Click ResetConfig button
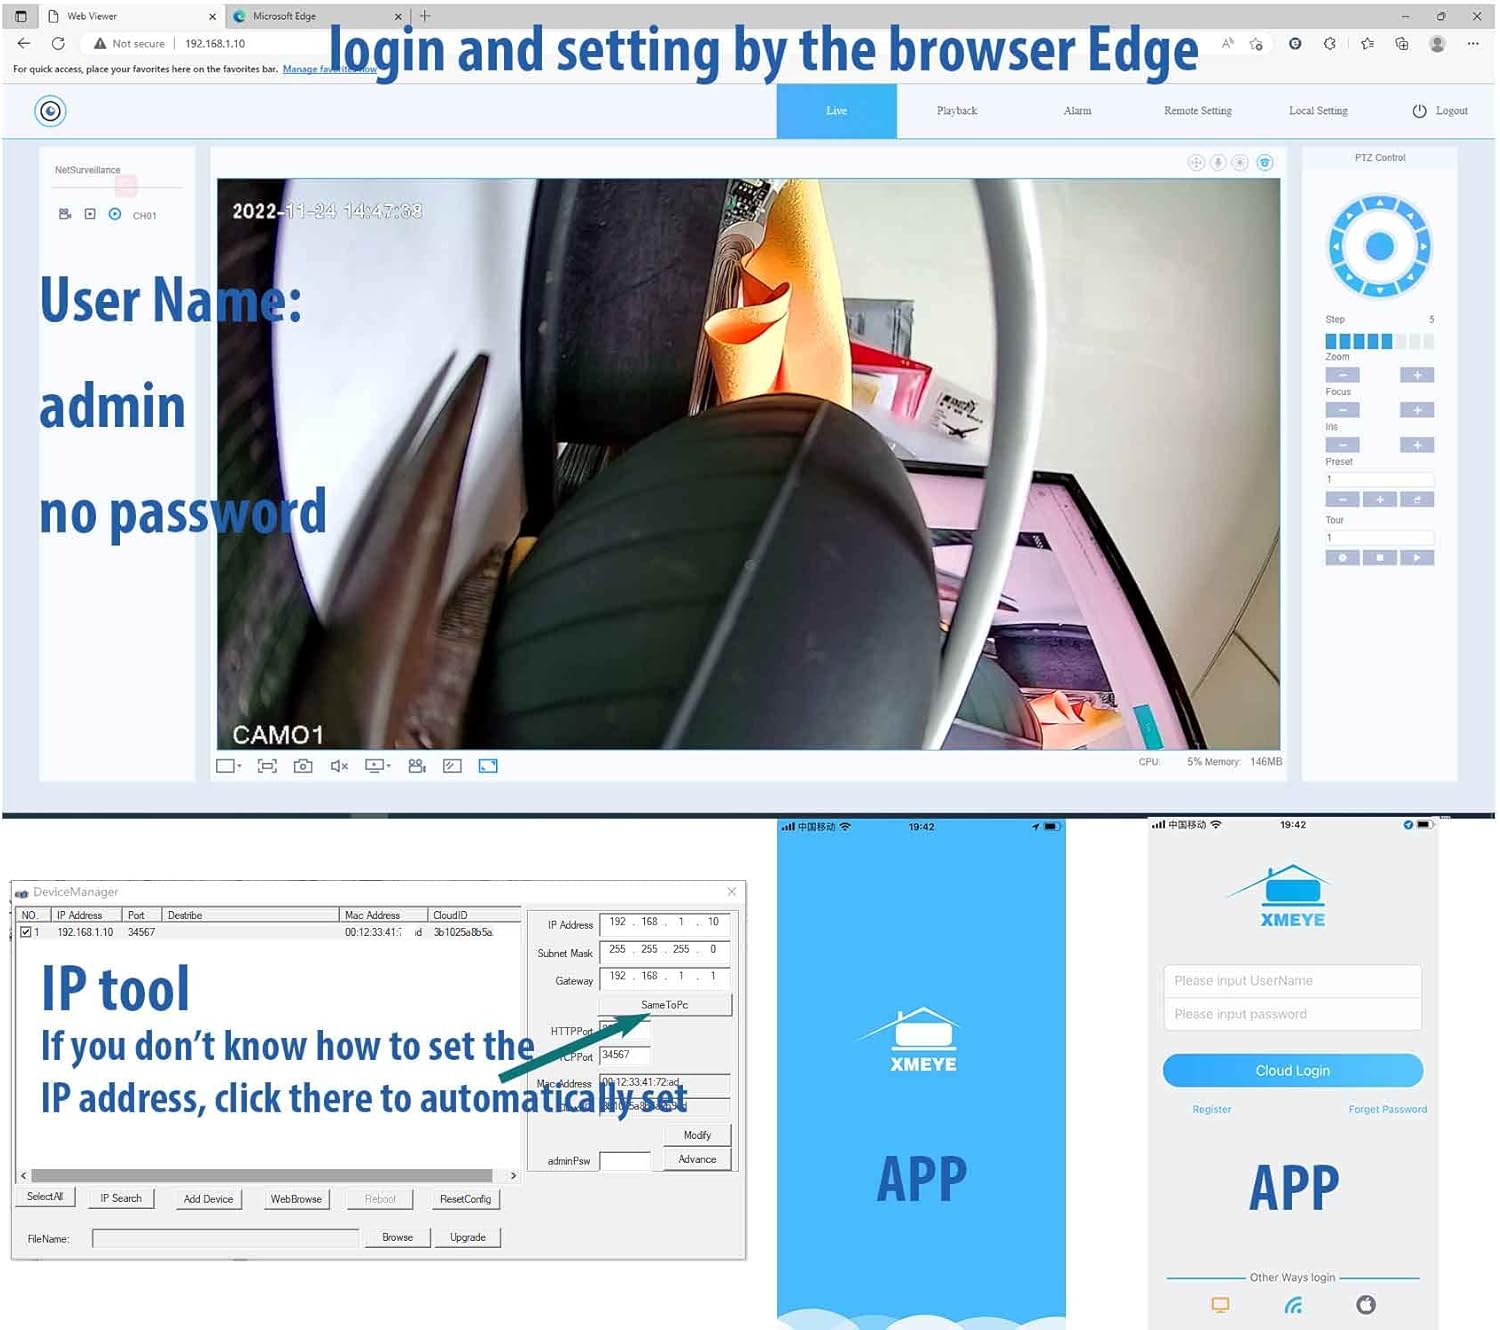This screenshot has width=1500, height=1330. [x=465, y=1199]
